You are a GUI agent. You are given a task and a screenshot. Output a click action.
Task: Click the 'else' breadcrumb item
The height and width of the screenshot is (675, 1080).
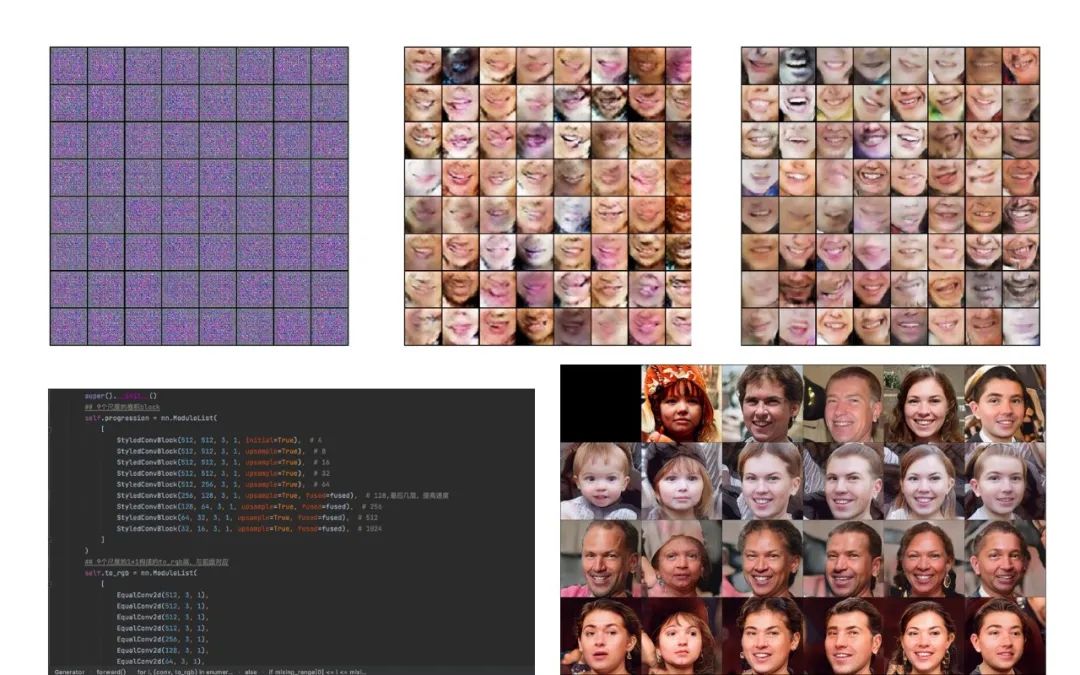tap(251, 672)
